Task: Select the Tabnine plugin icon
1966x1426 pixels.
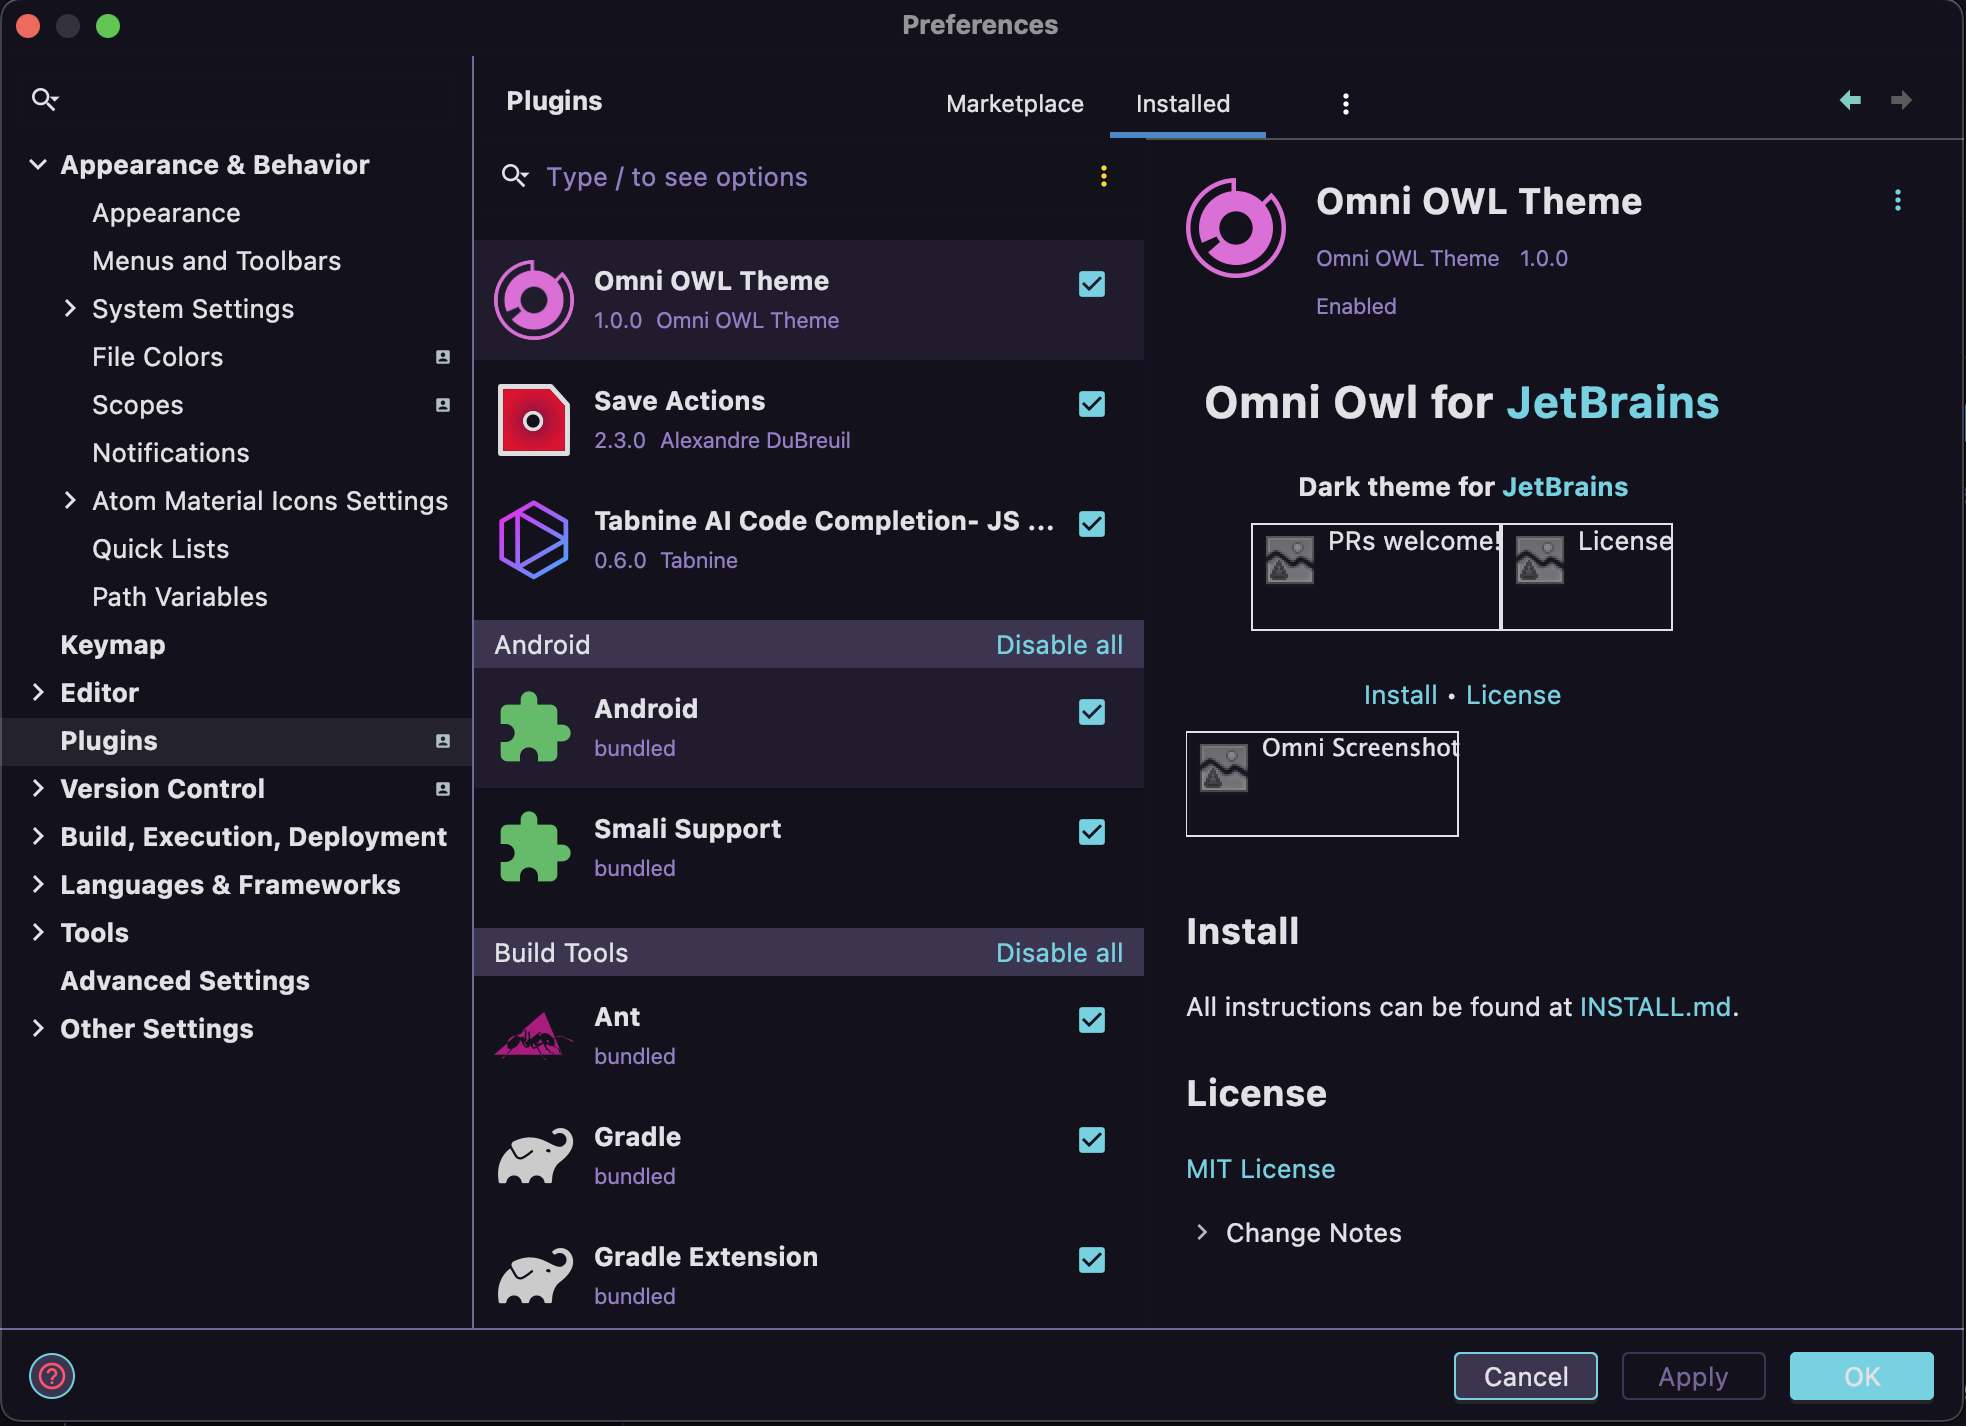Action: tap(534, 540)
